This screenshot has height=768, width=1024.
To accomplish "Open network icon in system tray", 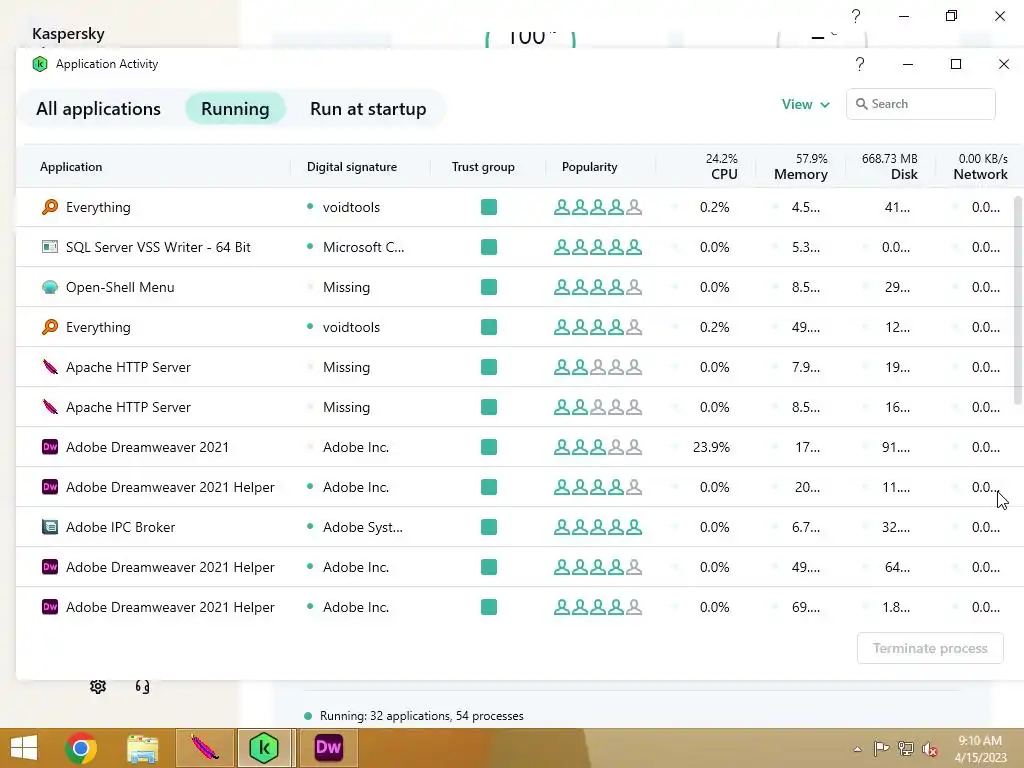I will tap(906, 748).
